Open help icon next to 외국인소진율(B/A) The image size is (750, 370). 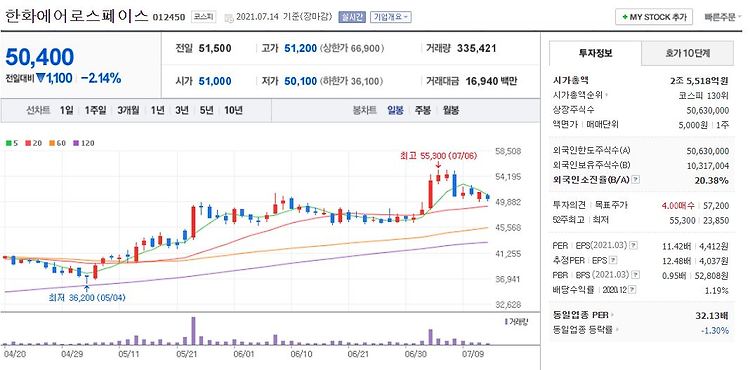pos(636,180)
